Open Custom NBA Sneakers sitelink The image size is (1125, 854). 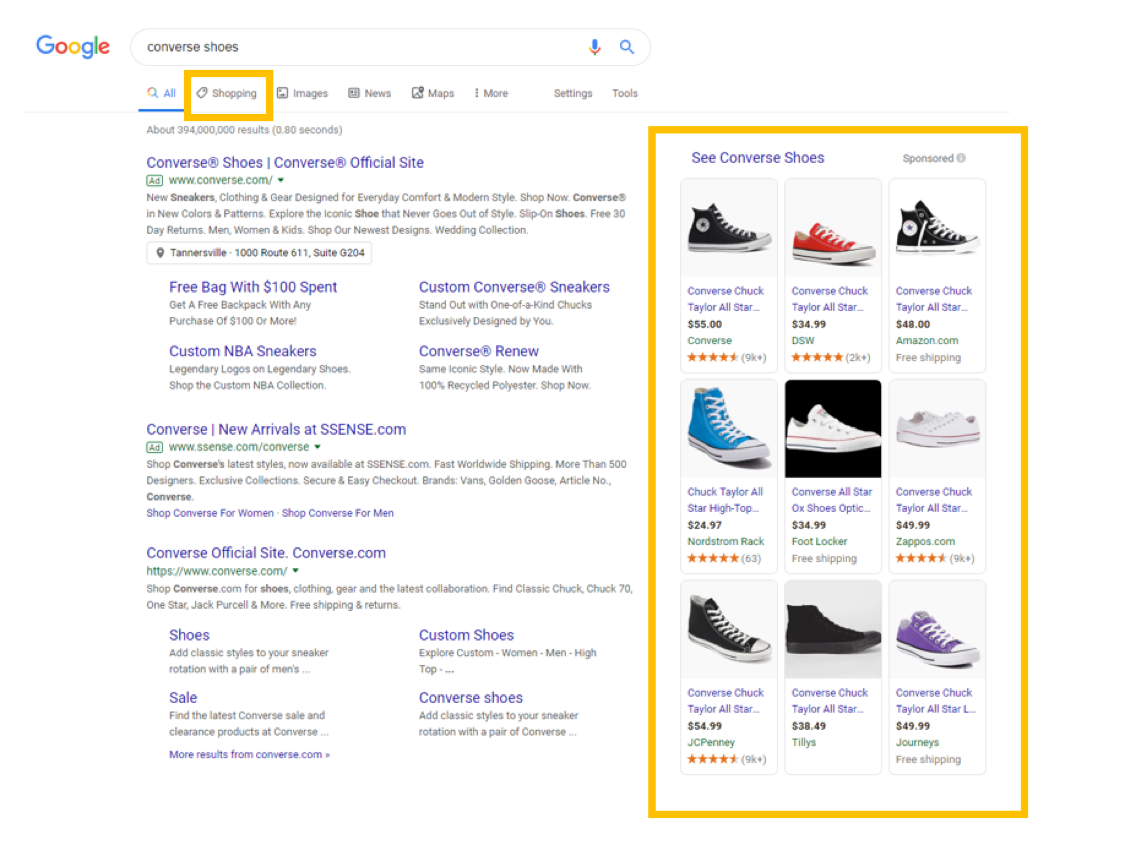[243, 351]
